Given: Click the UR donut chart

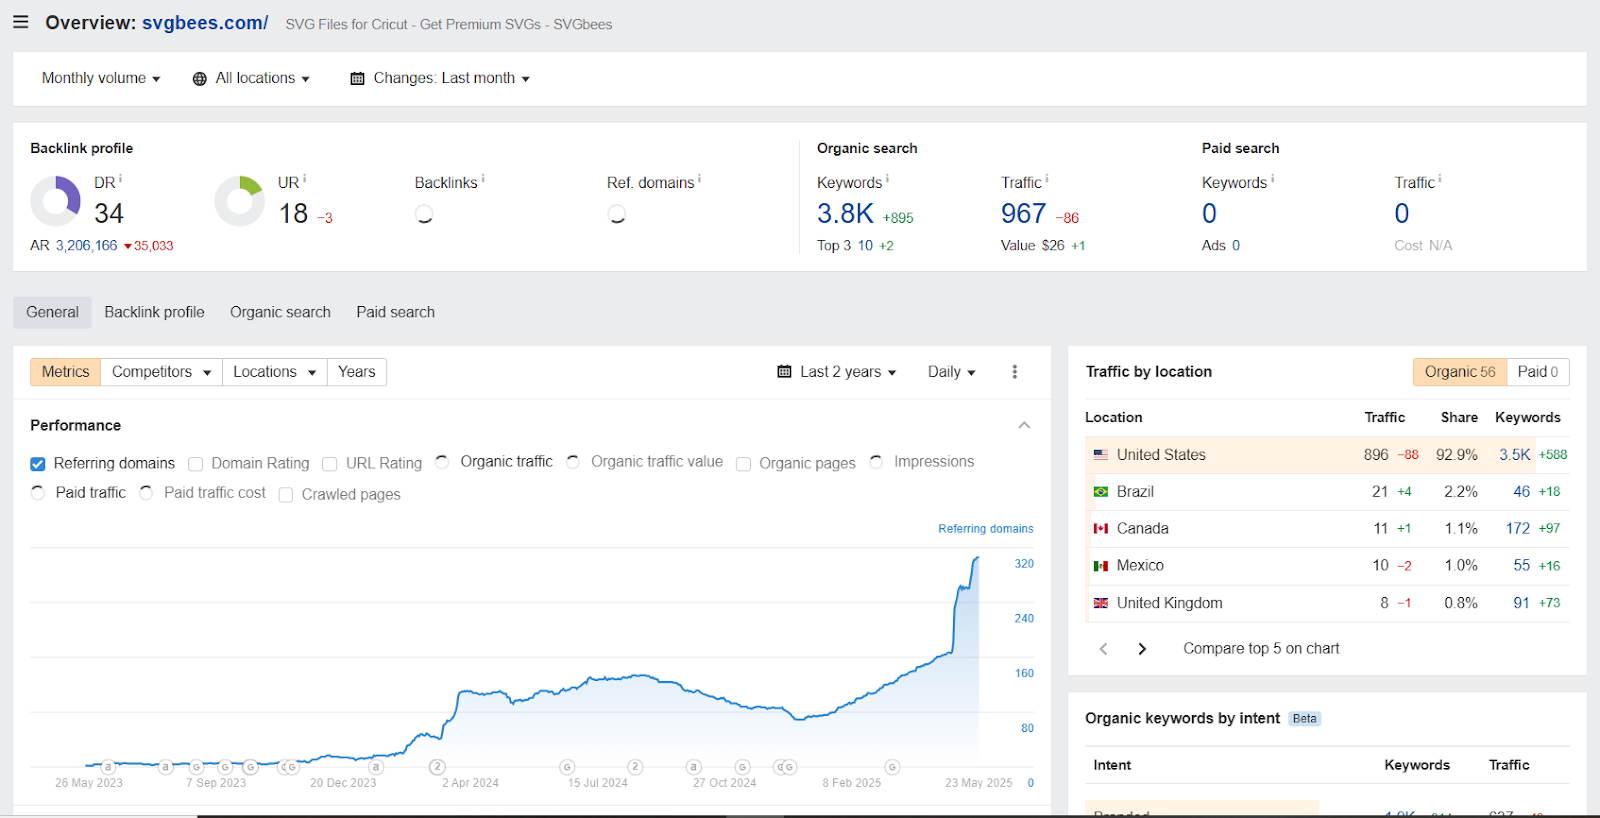Looking at the screenshot, I should click(x=240, y=201).
